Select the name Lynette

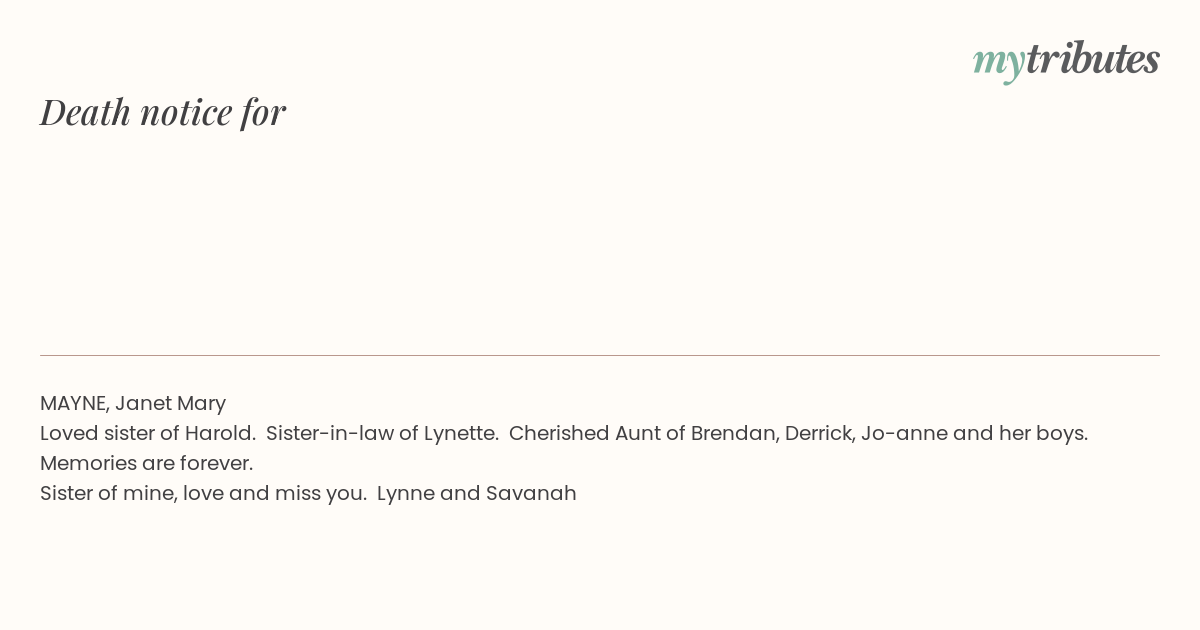(461, 434)
